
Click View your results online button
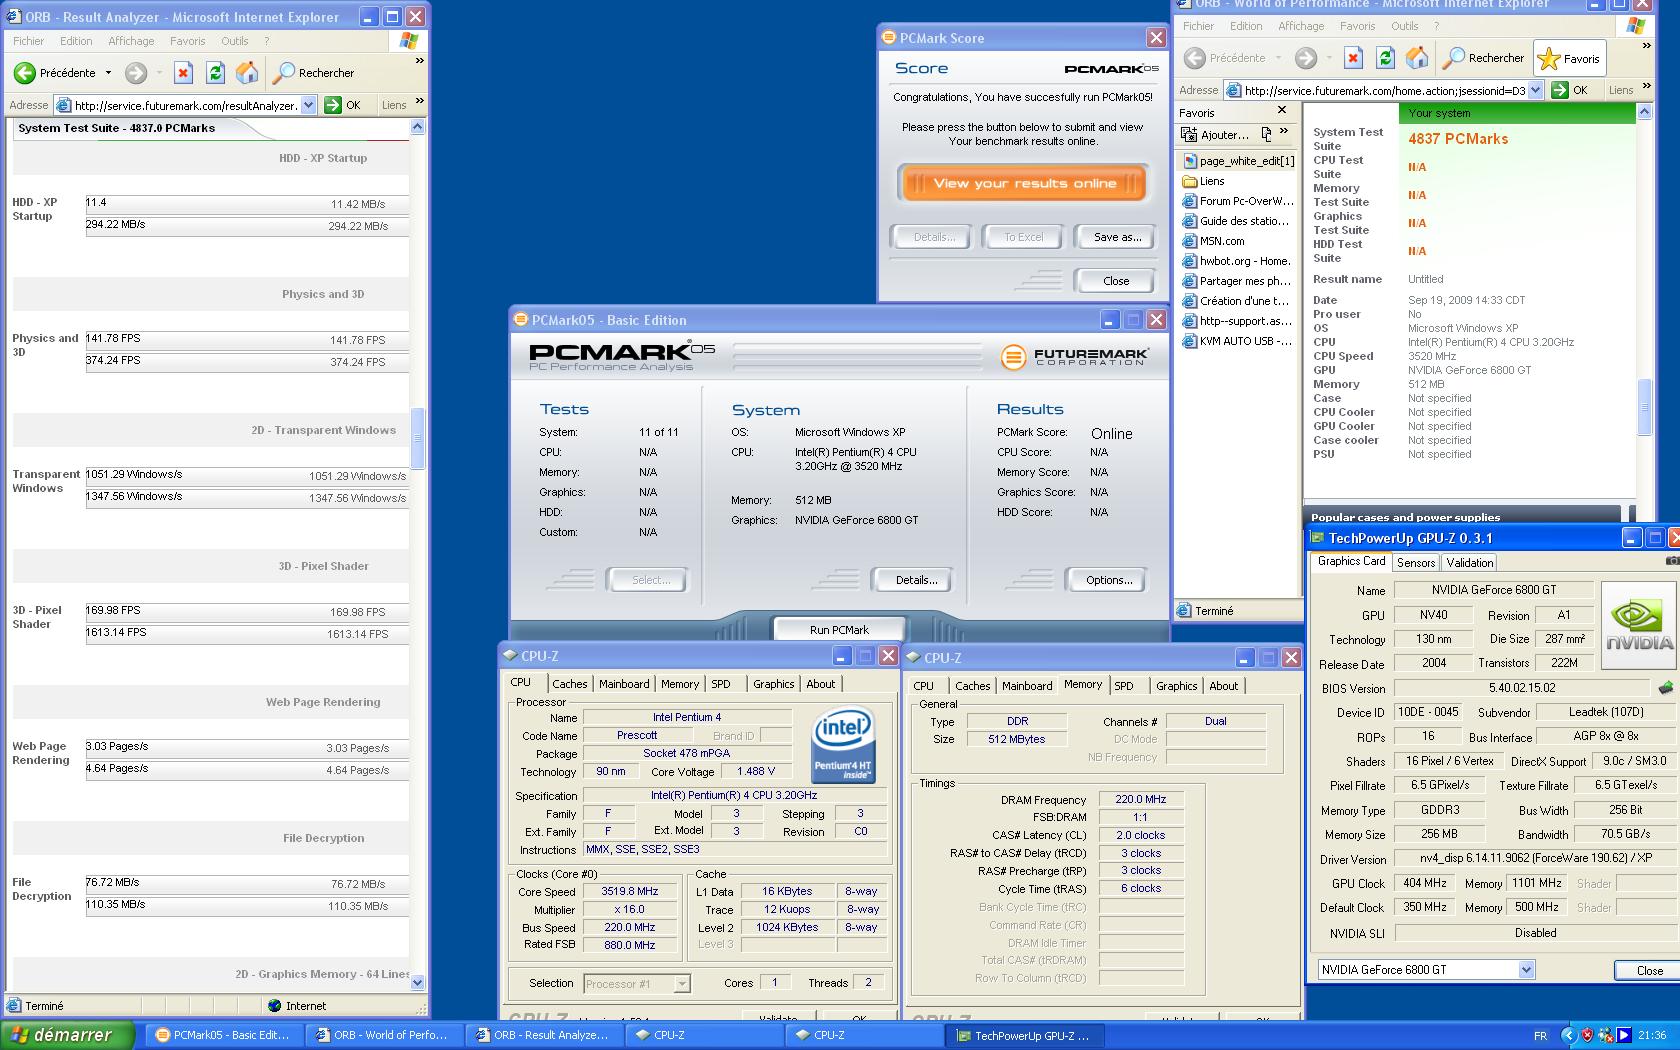point(1022,183)
